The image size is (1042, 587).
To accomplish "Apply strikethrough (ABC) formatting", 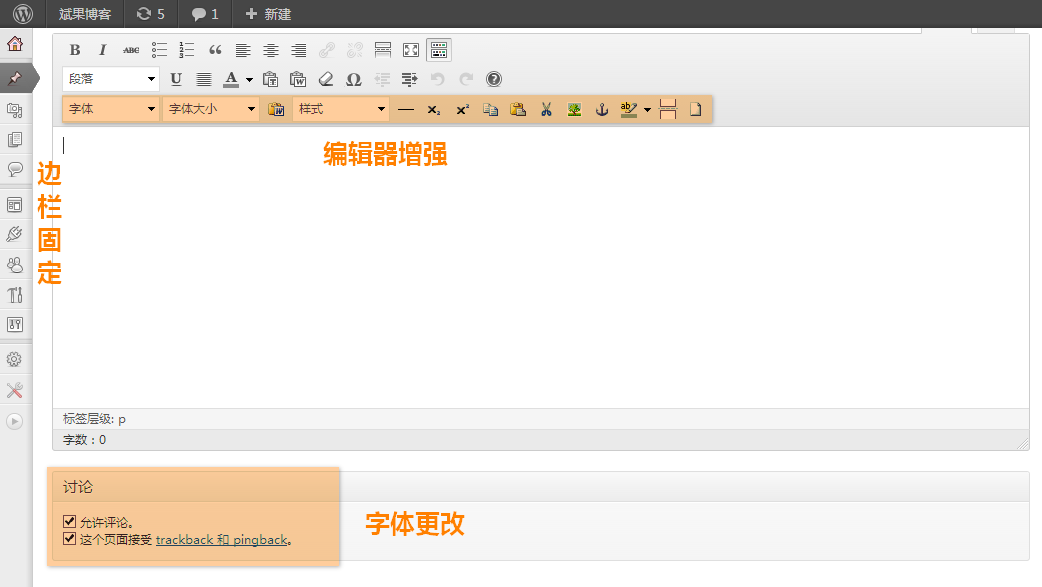I will [x=131, y=50].
